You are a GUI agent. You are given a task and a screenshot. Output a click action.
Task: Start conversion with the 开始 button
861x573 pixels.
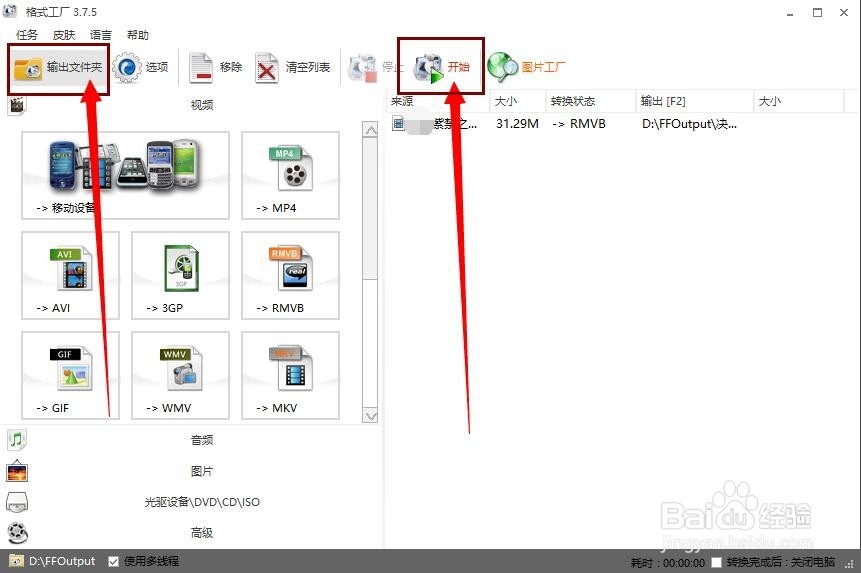(441, 67)
